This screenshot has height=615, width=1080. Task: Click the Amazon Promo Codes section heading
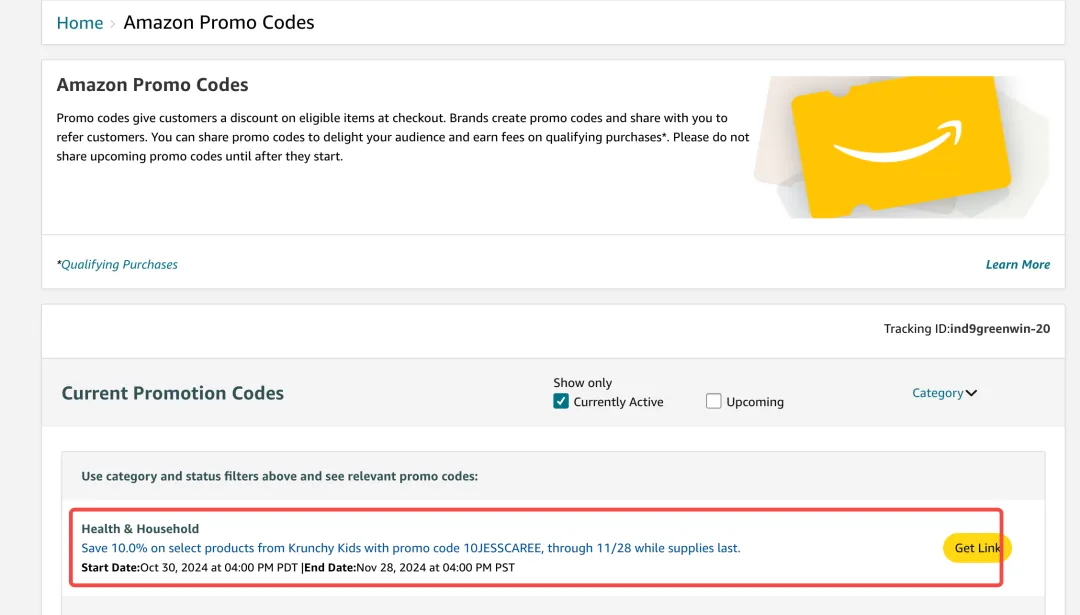click(x=152, y=85)
